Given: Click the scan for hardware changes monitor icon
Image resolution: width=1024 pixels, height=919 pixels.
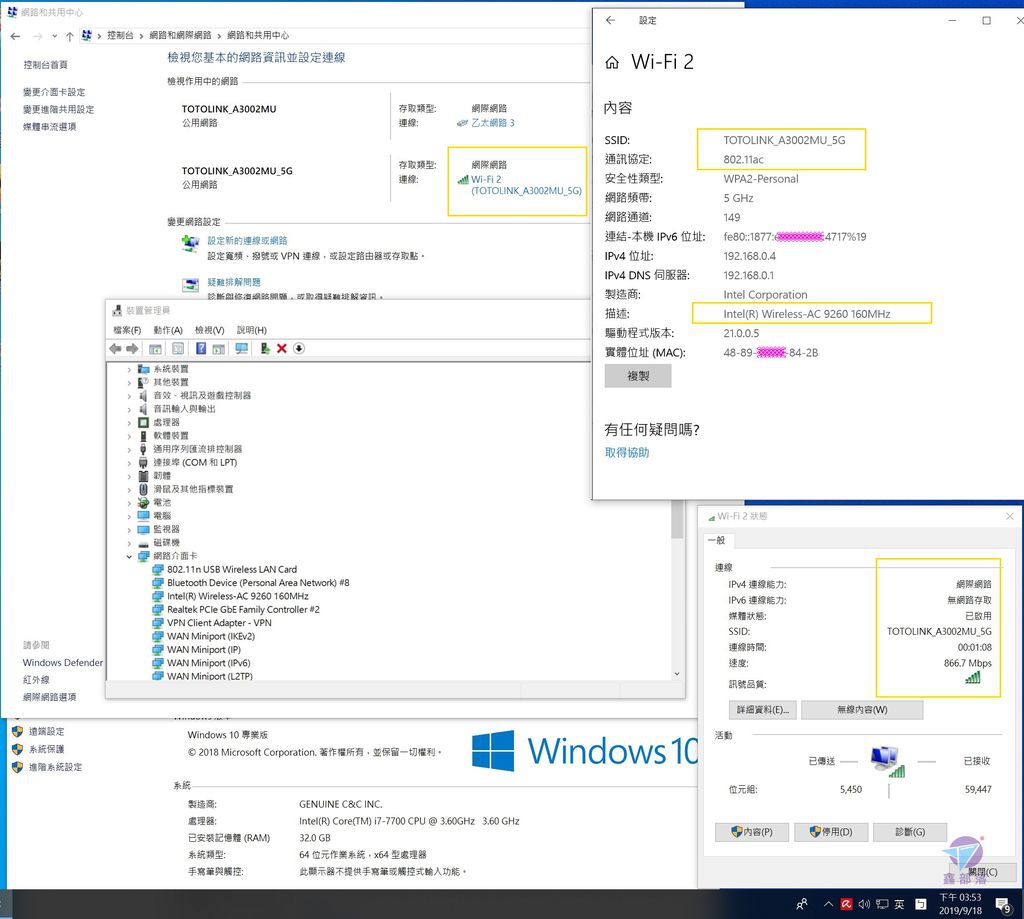Looking at the screenshot, I should [x=242, y=349].
